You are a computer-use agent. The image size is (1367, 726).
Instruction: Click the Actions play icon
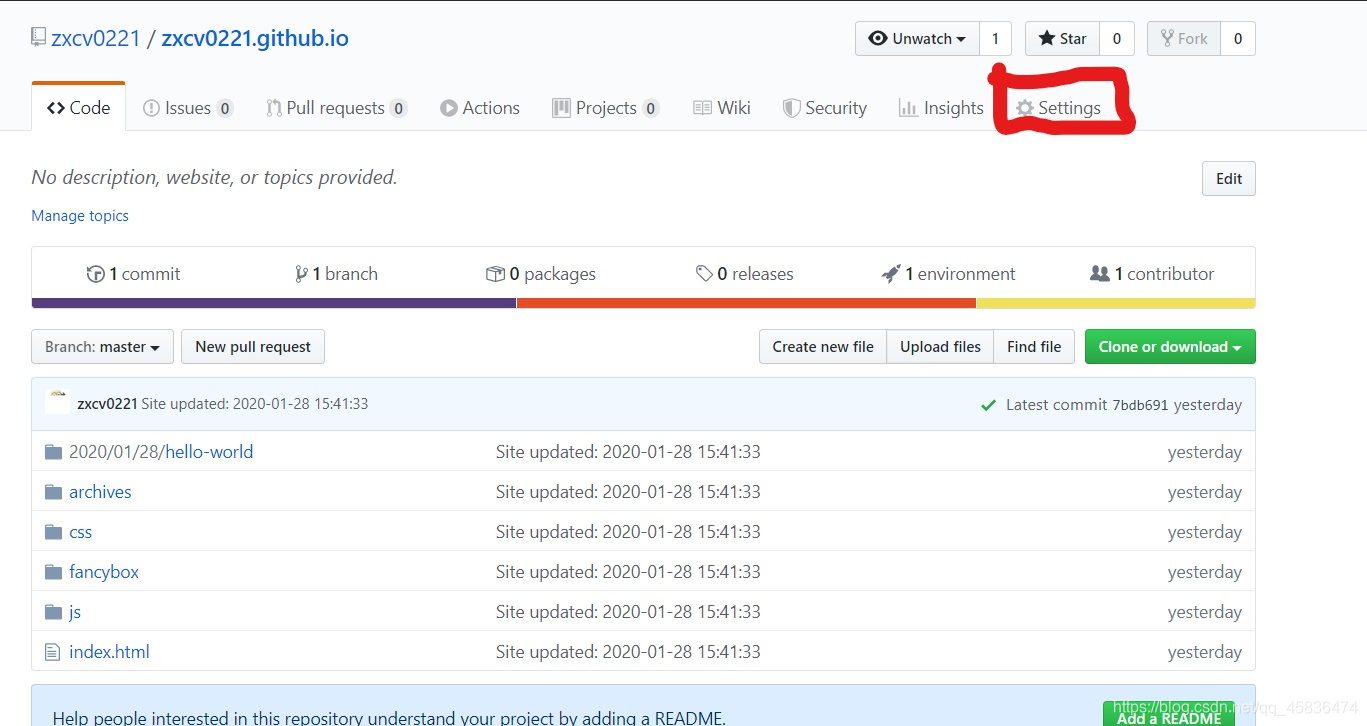click(449, 108)
